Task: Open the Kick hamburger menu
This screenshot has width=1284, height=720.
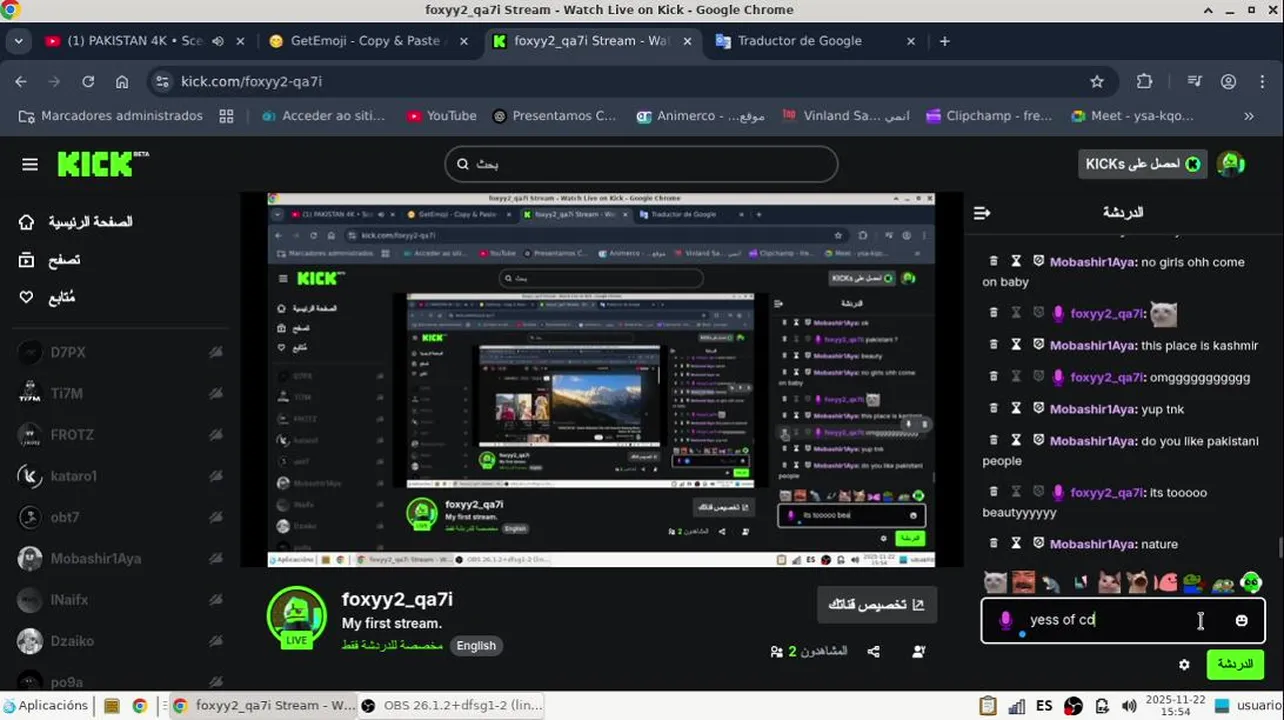Action: [x=29, y=164]
